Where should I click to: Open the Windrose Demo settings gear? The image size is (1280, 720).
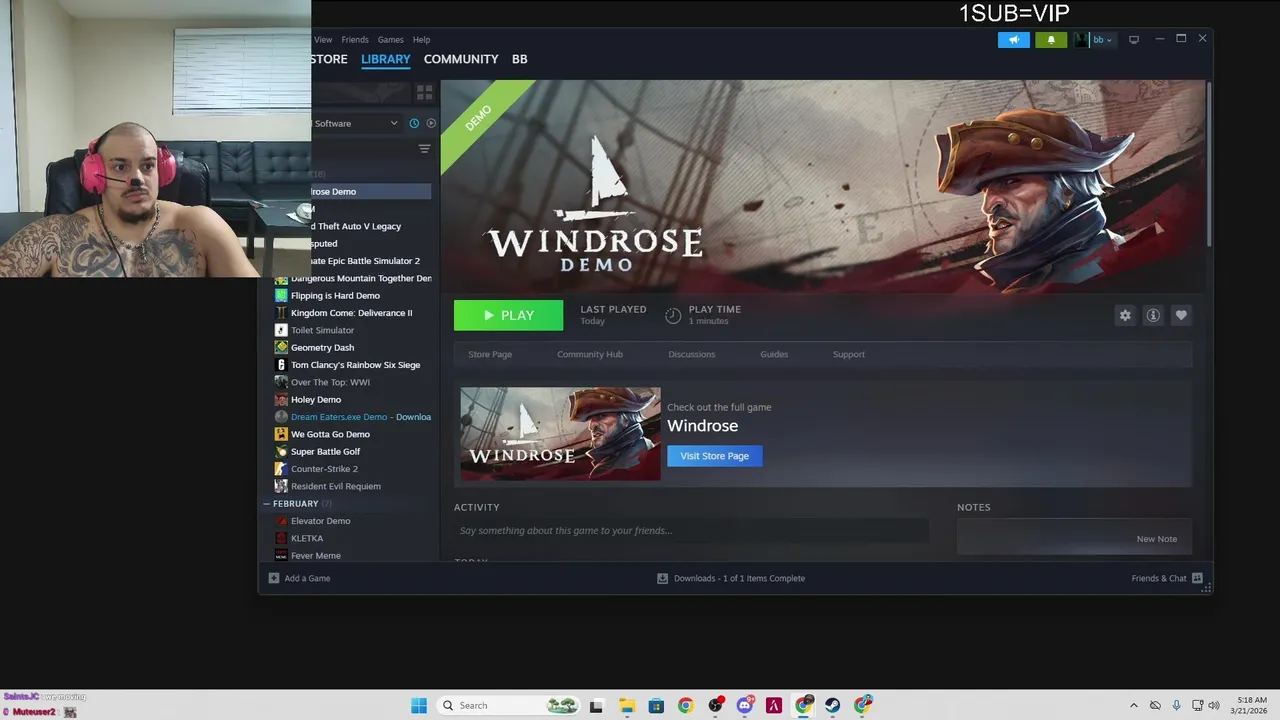(1125, 315)
